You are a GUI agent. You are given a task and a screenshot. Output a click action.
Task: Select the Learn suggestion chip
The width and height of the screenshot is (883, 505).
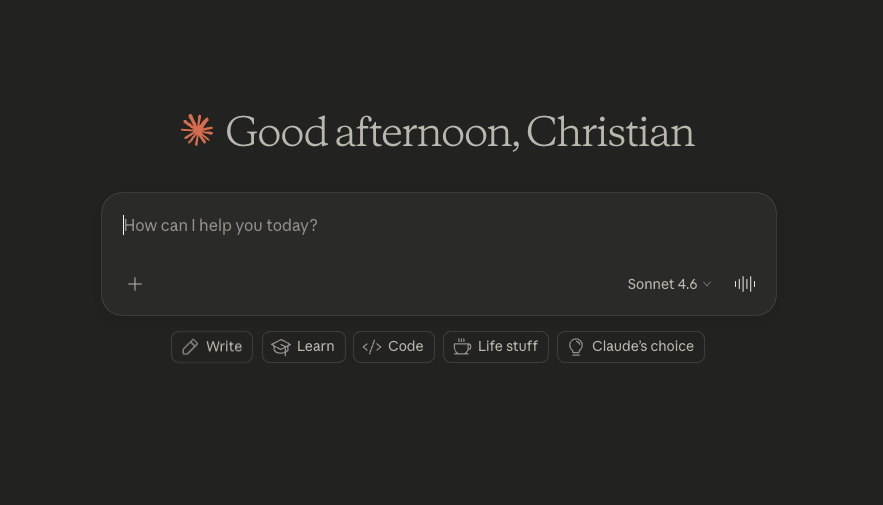click(304, 347)
